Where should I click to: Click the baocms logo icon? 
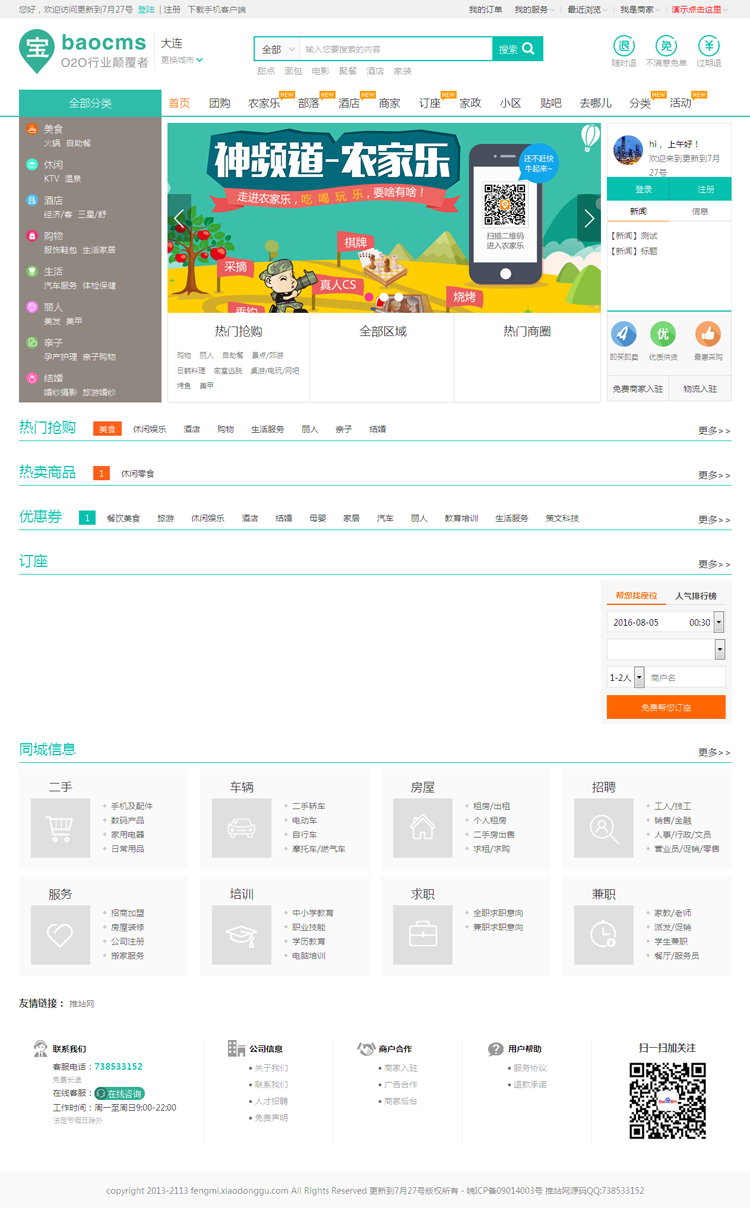tap(36, 50)
